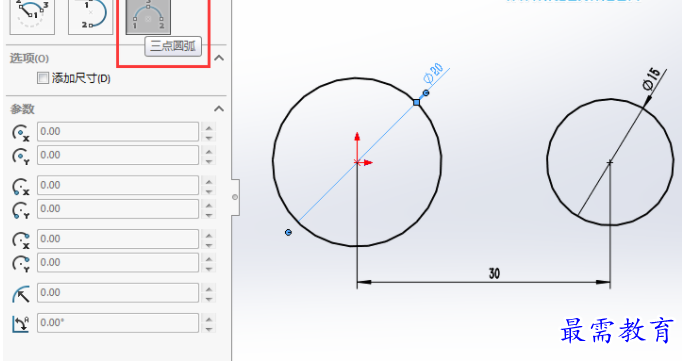Screen dimensions: 682x362
Task: Increase start point X with up arrow
Action: click(209, 181)
